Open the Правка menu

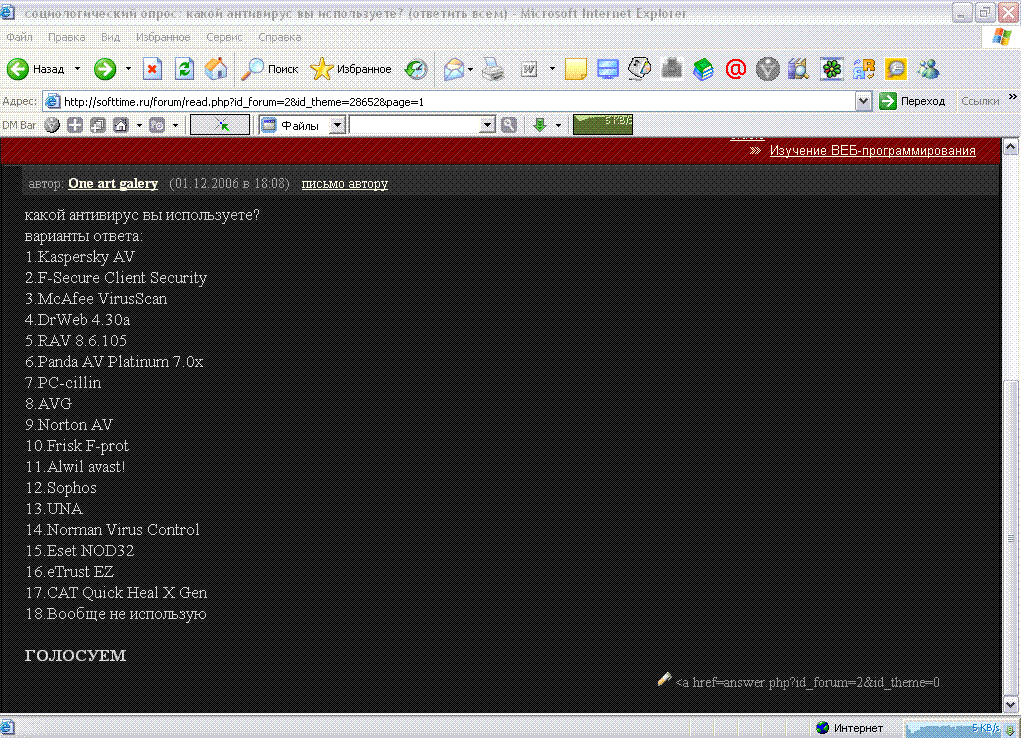[67, 37]
